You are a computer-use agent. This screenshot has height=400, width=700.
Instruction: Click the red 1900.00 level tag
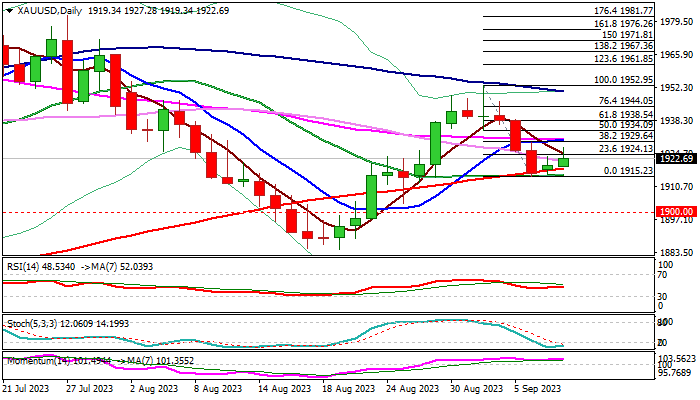[x=676, y=212]
